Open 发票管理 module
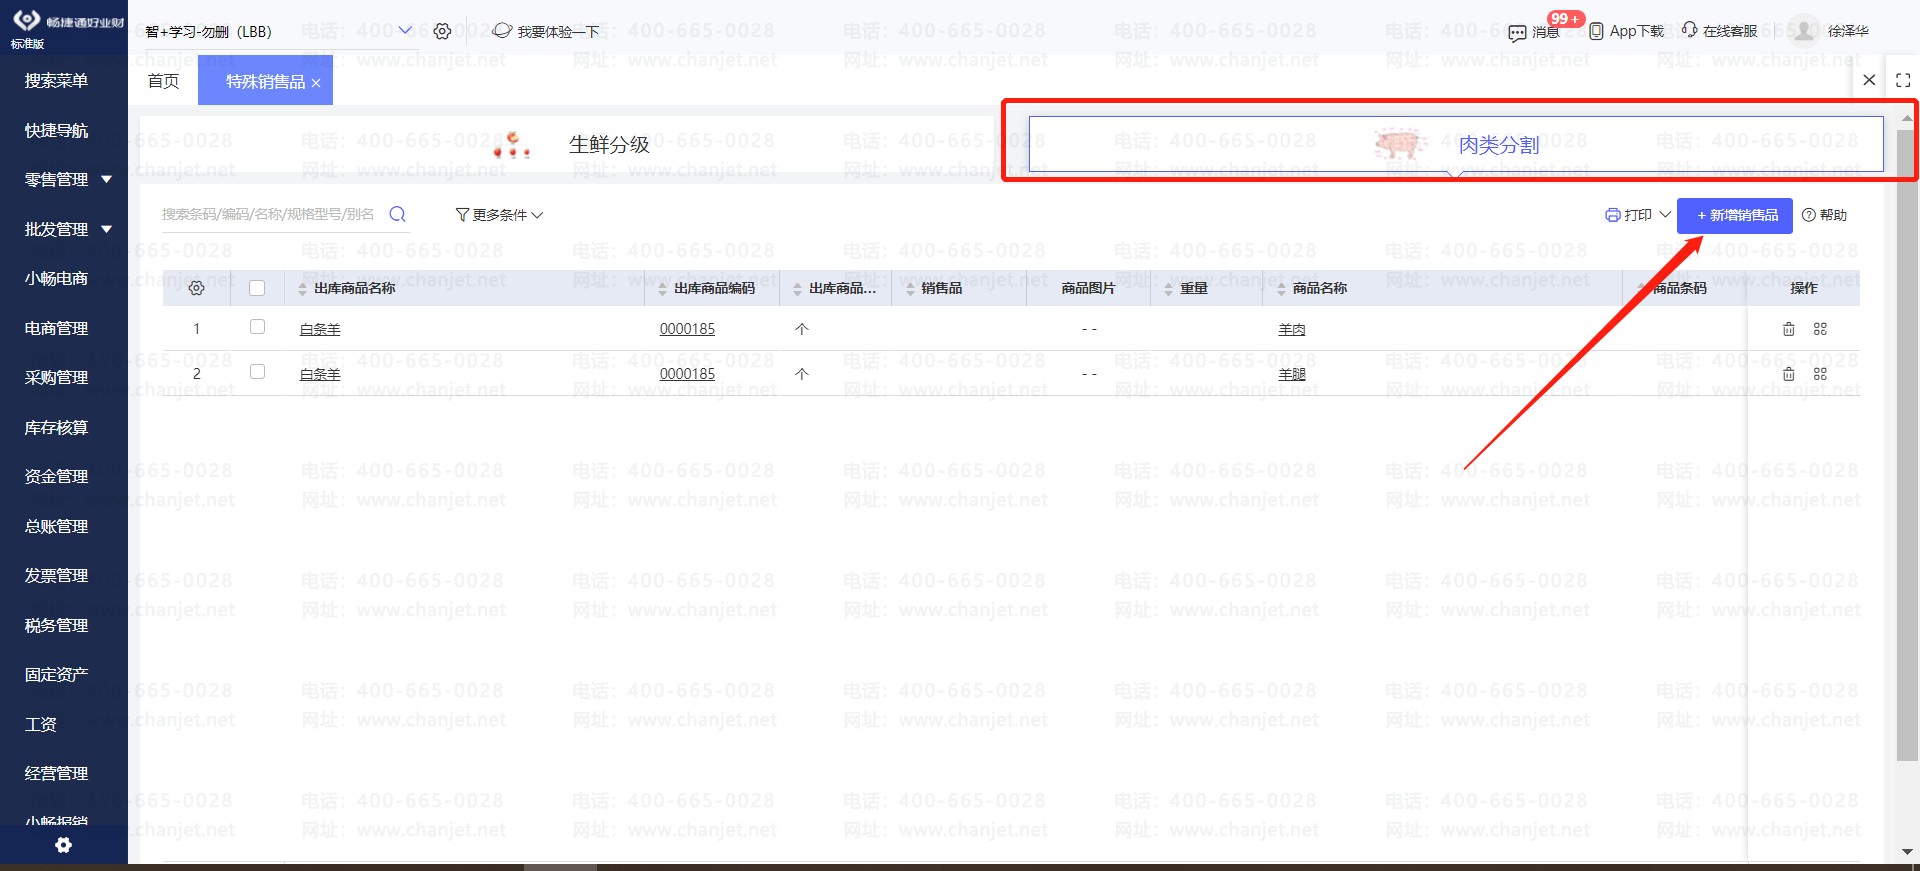Viewport: 1920px width, 871px height. pyautogui.click(x=57, y=576)
